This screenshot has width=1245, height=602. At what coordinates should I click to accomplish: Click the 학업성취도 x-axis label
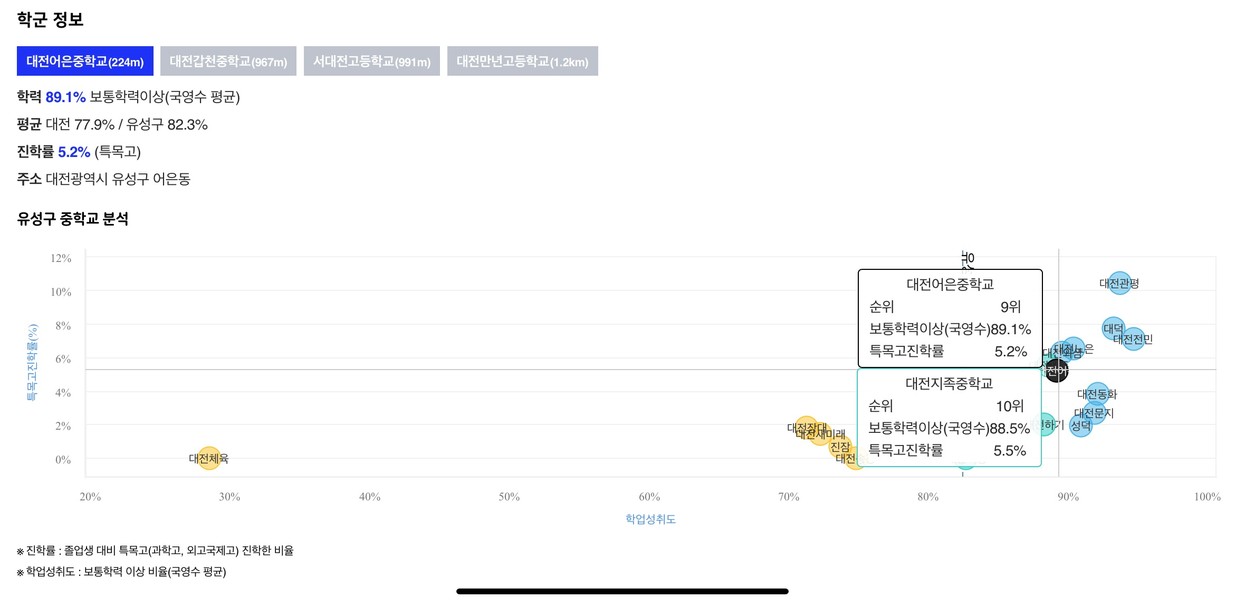[651, 519]
